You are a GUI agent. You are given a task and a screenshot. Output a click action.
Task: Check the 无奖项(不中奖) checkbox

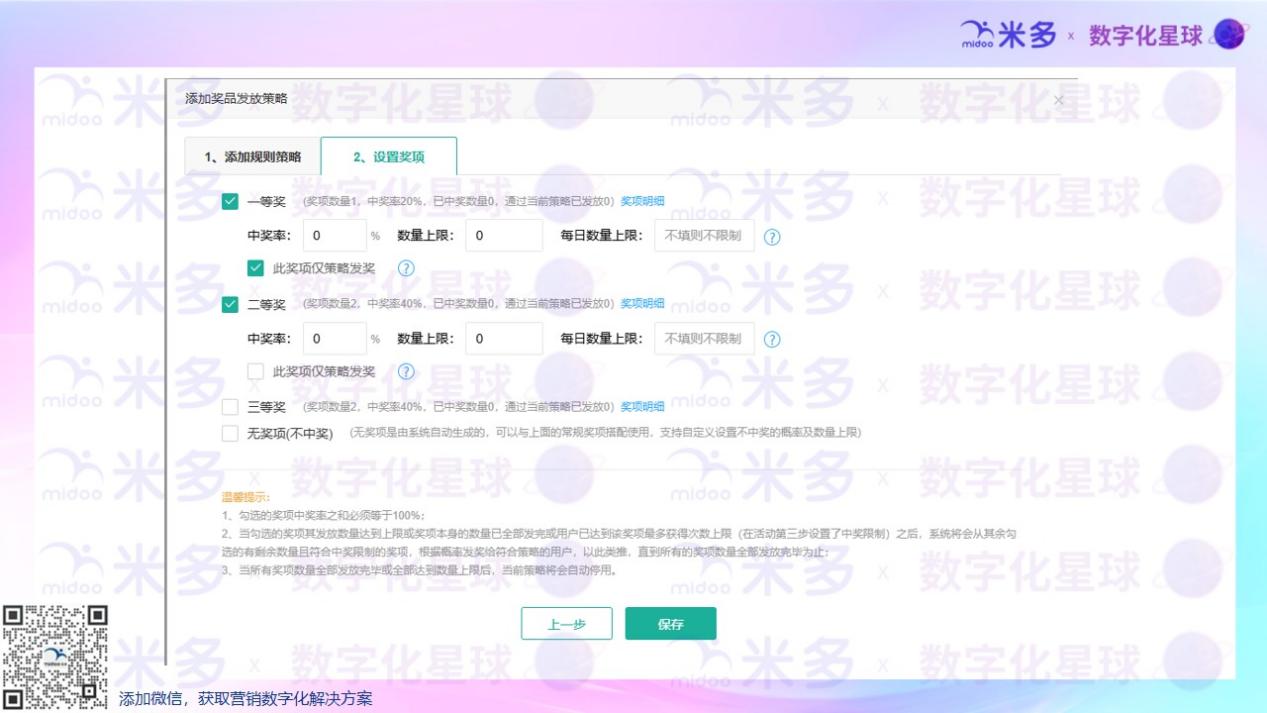[x=230, y=433]
